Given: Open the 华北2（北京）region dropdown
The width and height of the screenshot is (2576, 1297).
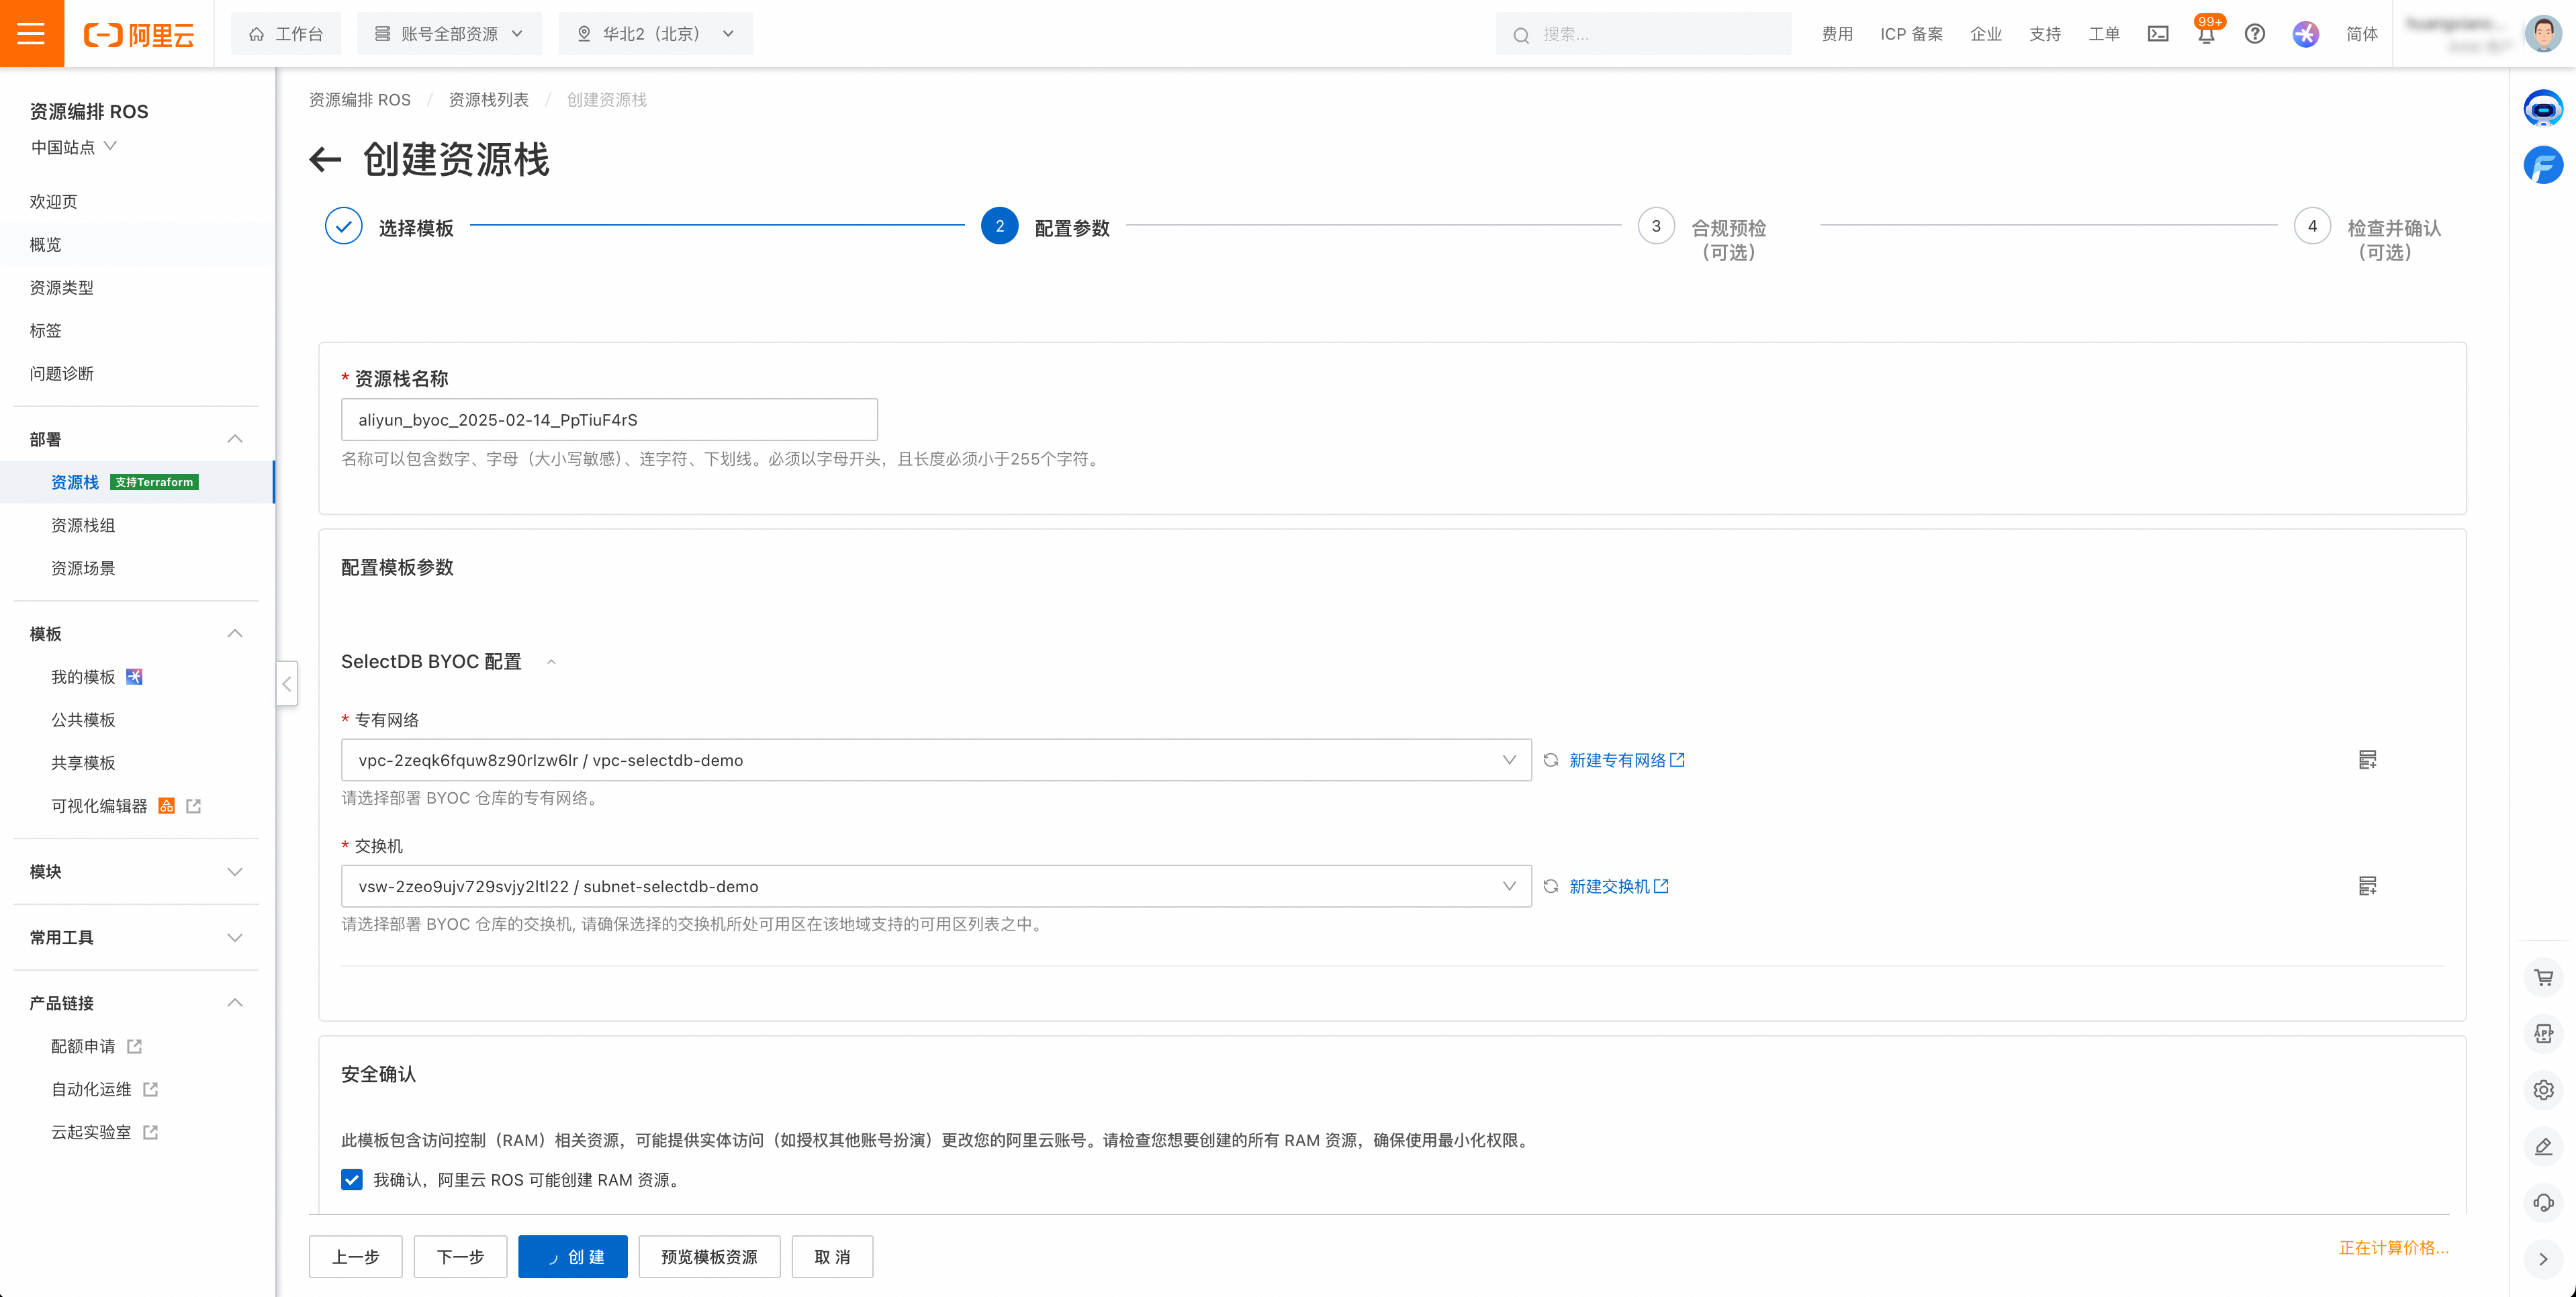Looking at the screenshot, I should pos(655,34).
